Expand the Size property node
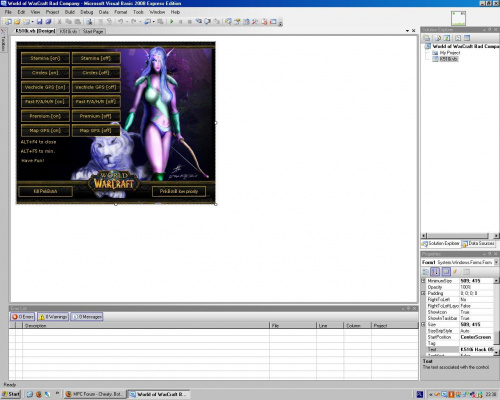The image size is (500, 400). 423,324
